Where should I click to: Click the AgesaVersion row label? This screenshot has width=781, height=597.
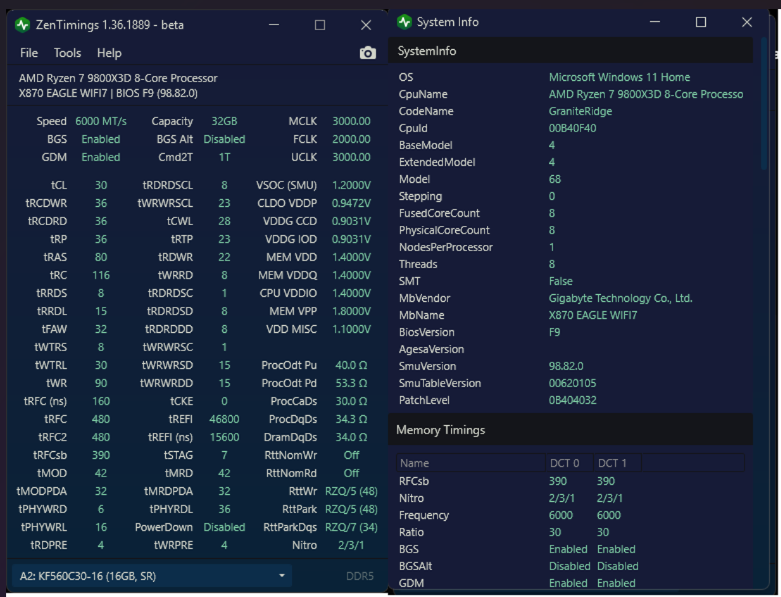coord(431,349)
